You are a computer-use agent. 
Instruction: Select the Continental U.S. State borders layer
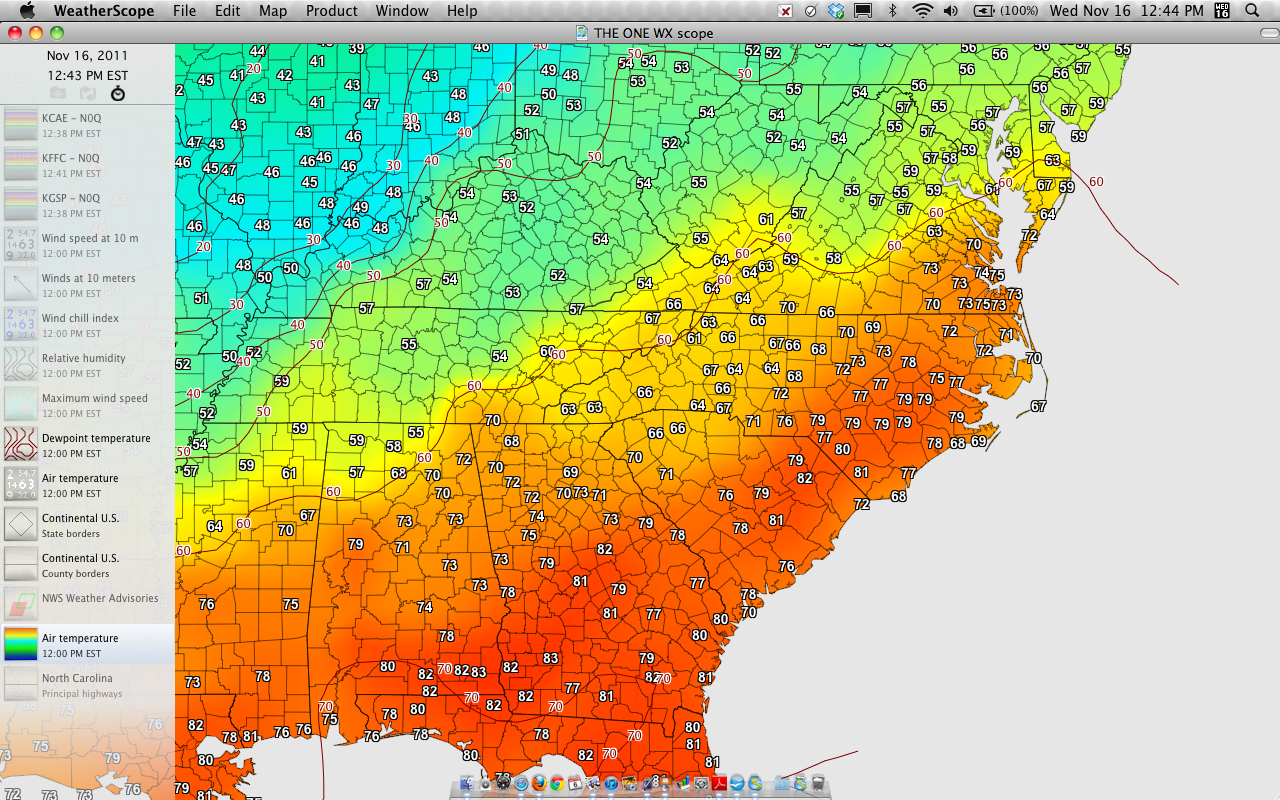pos(87,525)
